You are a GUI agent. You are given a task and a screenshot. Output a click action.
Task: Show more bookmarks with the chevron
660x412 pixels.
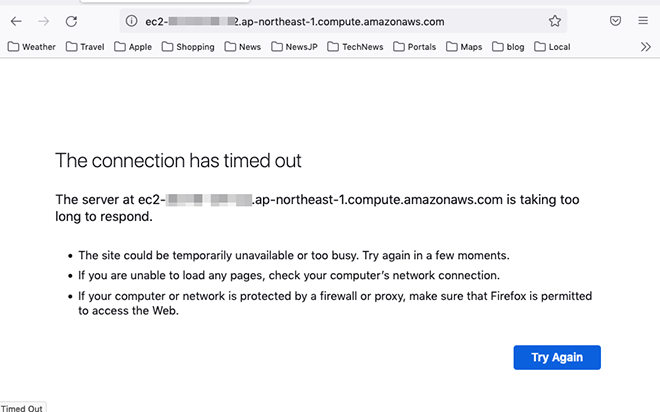click(646, 47)
